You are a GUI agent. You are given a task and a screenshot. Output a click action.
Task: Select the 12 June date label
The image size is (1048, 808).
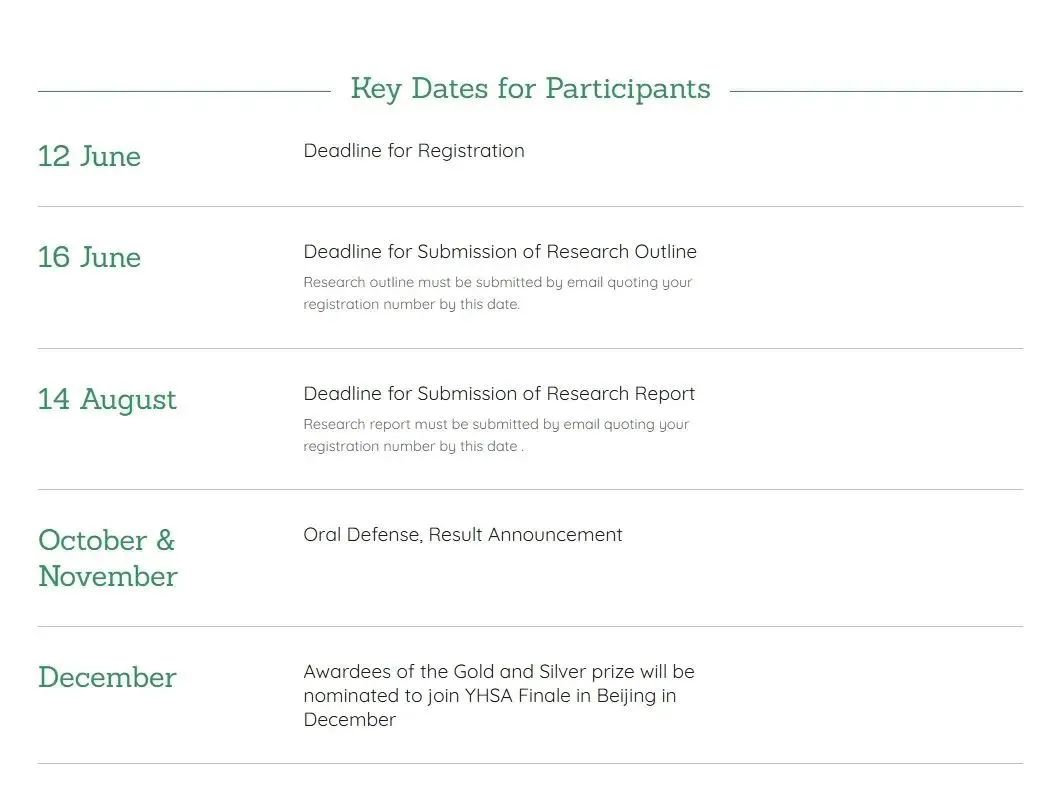coord(89,156)
